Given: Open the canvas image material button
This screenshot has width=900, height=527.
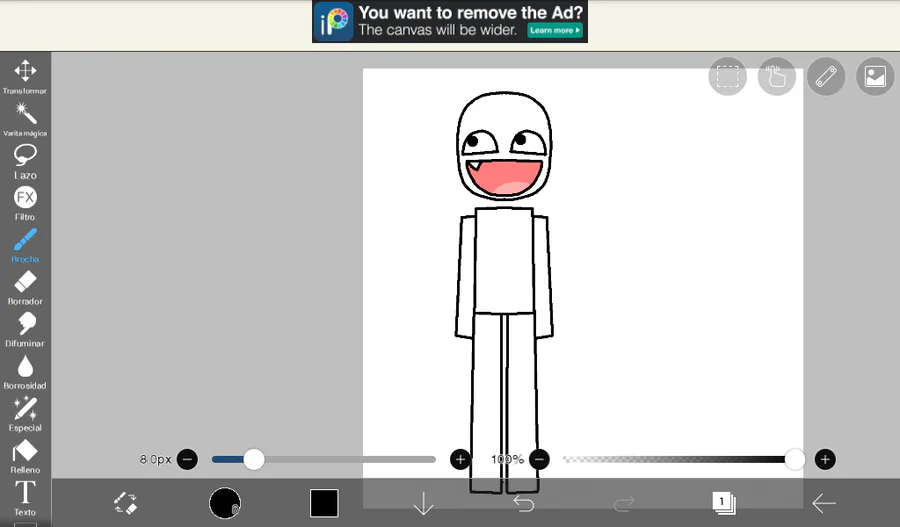Looking at the screenshot, I should coord(875,76).
